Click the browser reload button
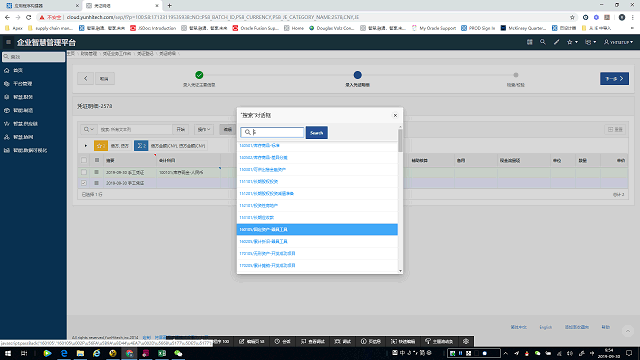The height and width of the screenshot is (360, 640). 29,17
